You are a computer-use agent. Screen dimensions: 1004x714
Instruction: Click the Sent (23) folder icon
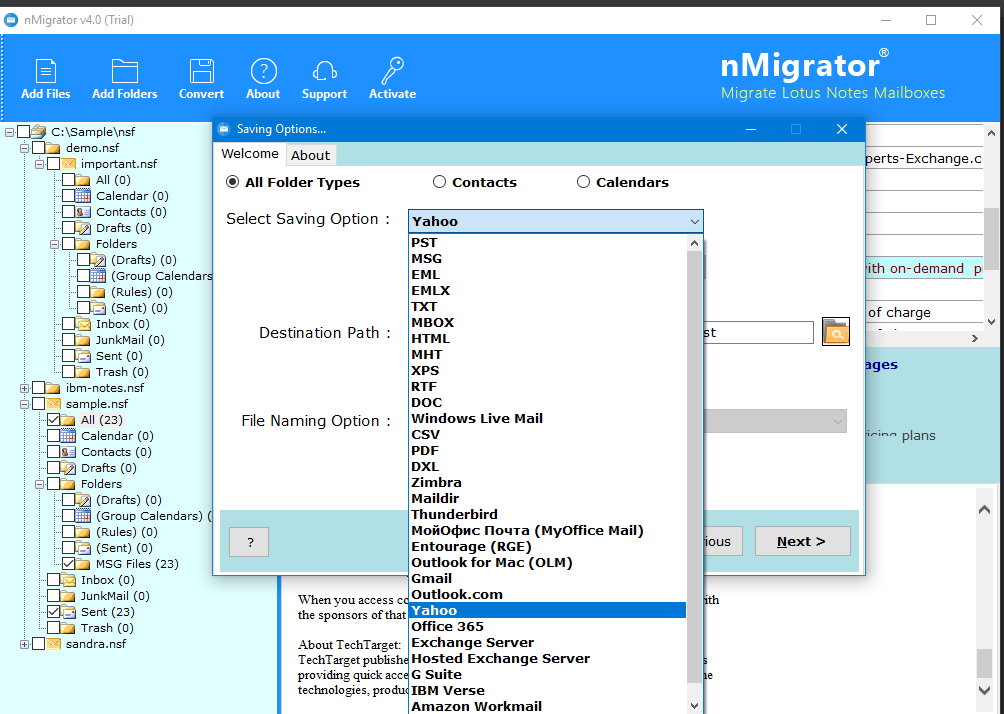69,612
